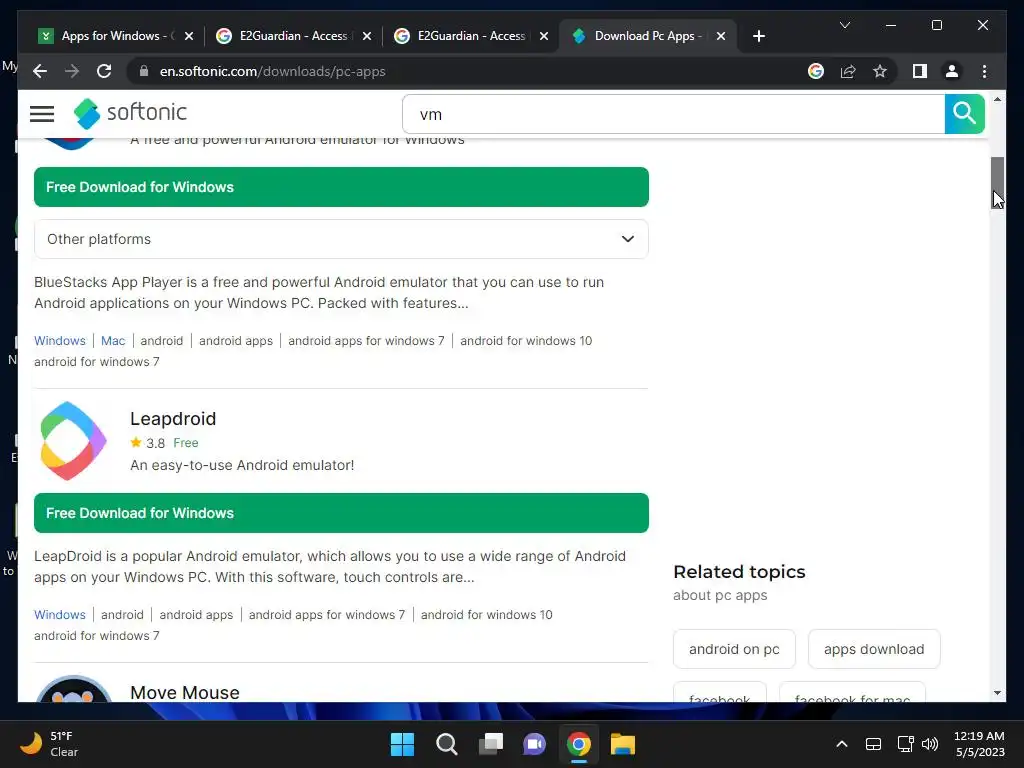The height and width of the screenshot is (768, 1024).
Task: Click the apps download topic chip
Action: click(874, 649)
